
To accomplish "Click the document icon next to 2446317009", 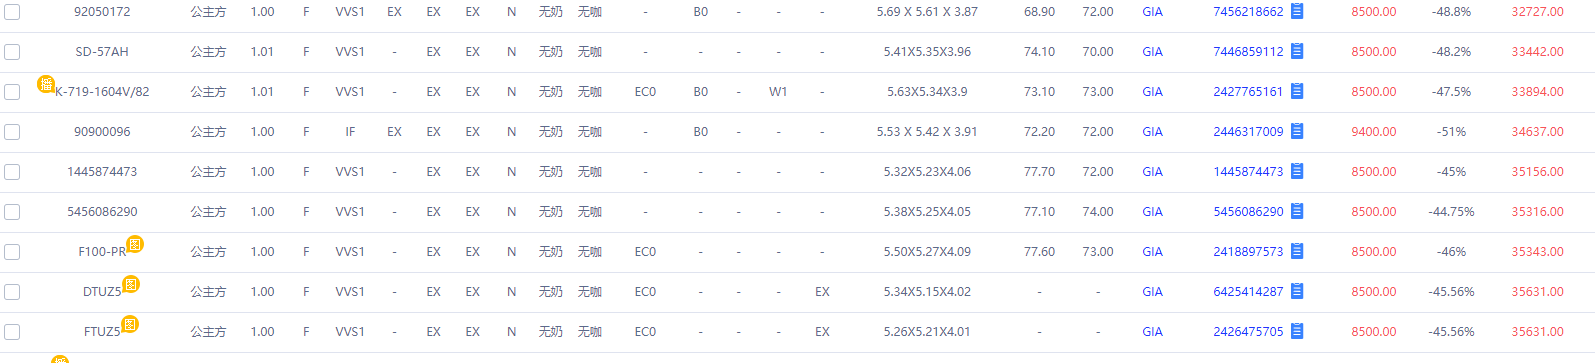I will [1297, 131].
